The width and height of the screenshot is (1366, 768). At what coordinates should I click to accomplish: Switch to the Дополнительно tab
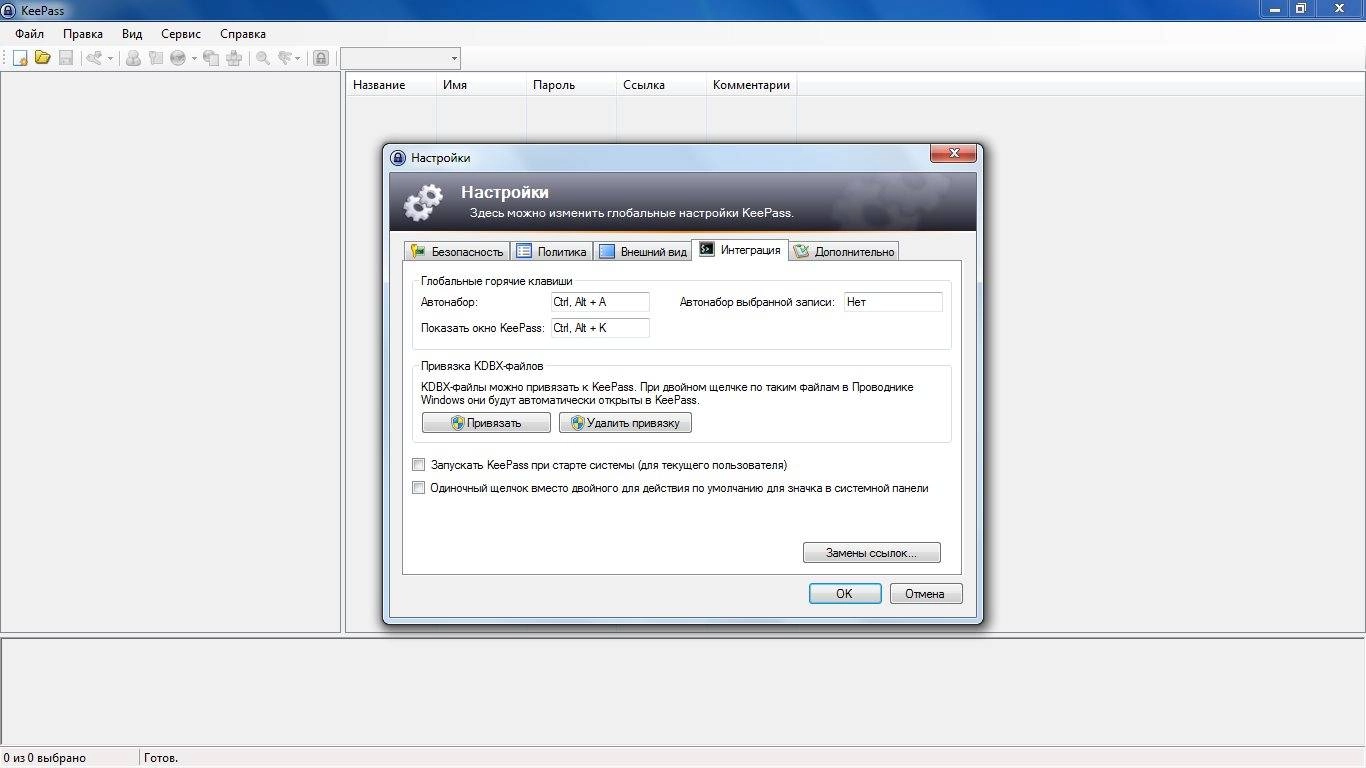(844, 251)
